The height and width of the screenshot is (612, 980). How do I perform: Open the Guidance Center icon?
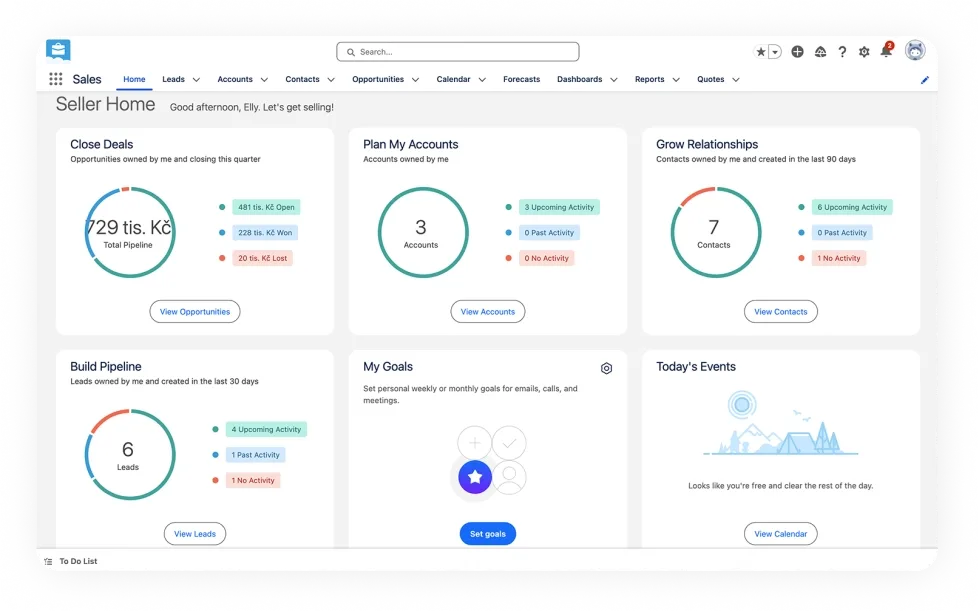820,51
